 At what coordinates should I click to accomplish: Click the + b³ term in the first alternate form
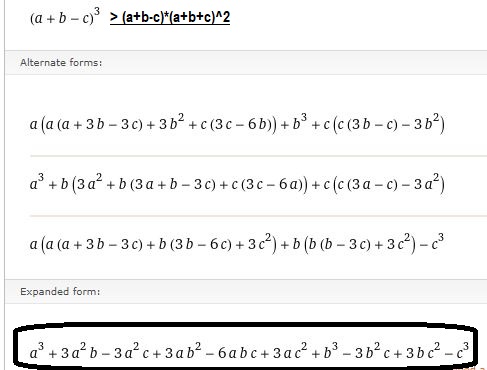coord(294,122)
